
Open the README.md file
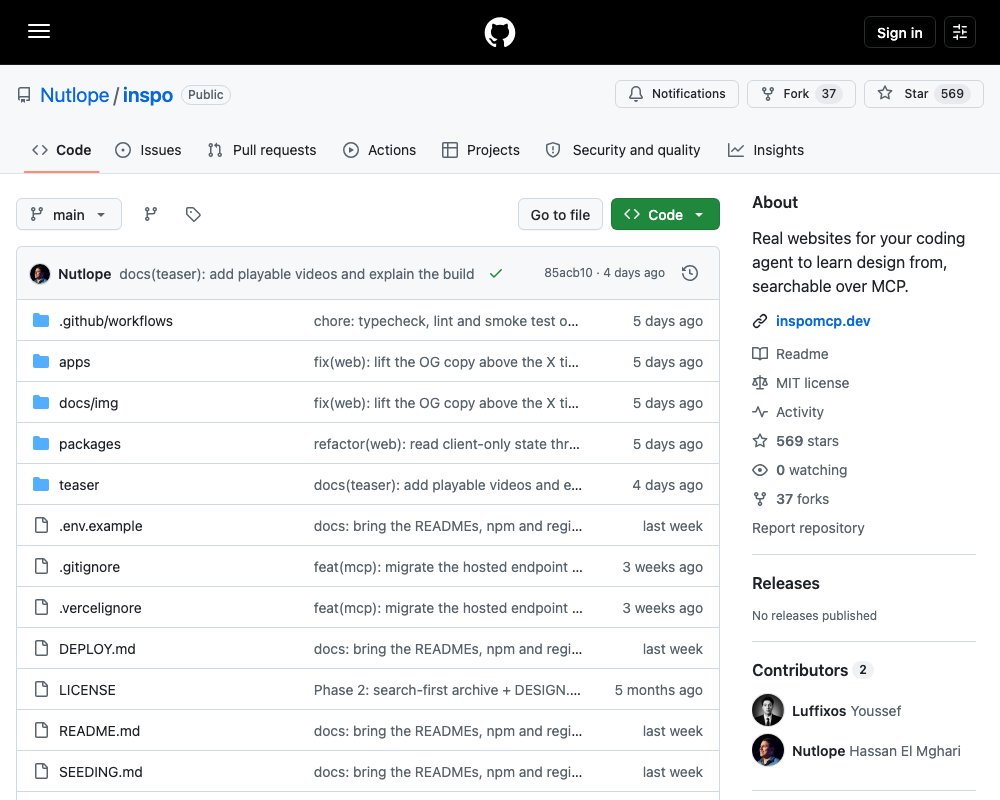tap(99, 730)
